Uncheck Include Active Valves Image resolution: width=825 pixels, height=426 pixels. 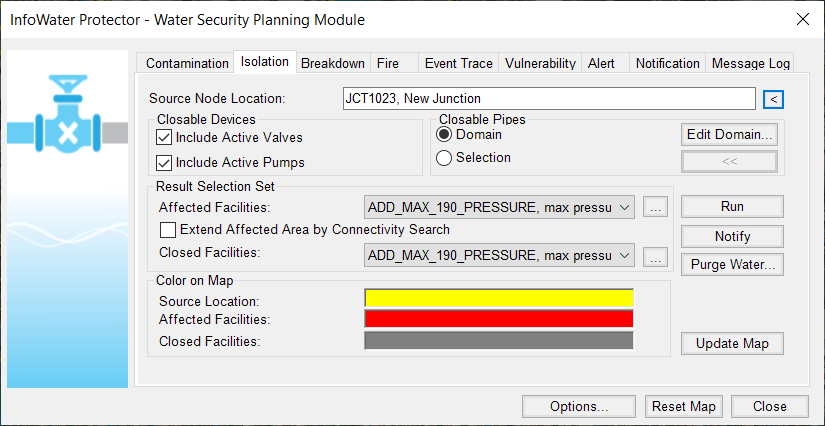tap(164, 138)
